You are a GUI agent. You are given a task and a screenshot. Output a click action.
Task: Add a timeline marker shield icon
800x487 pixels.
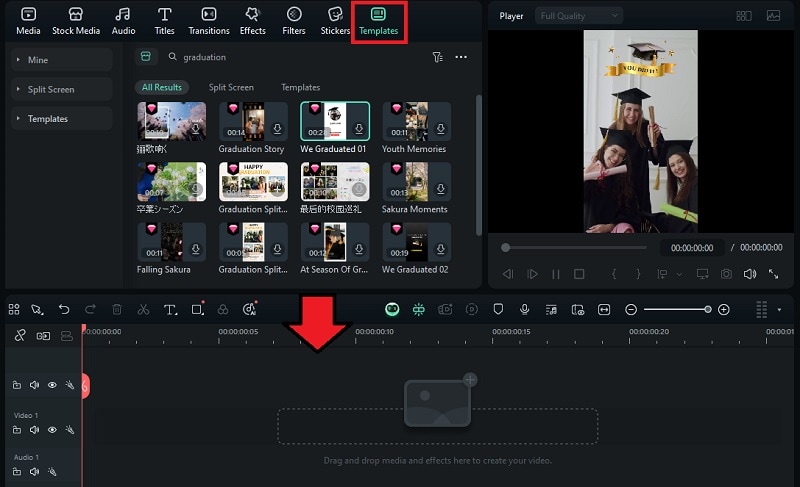point(498,309)
